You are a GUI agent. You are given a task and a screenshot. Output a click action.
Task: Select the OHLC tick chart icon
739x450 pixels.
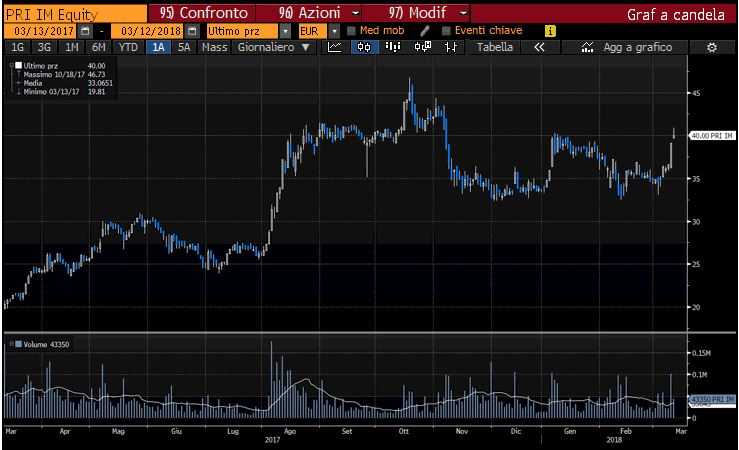[x=451, y=47]
